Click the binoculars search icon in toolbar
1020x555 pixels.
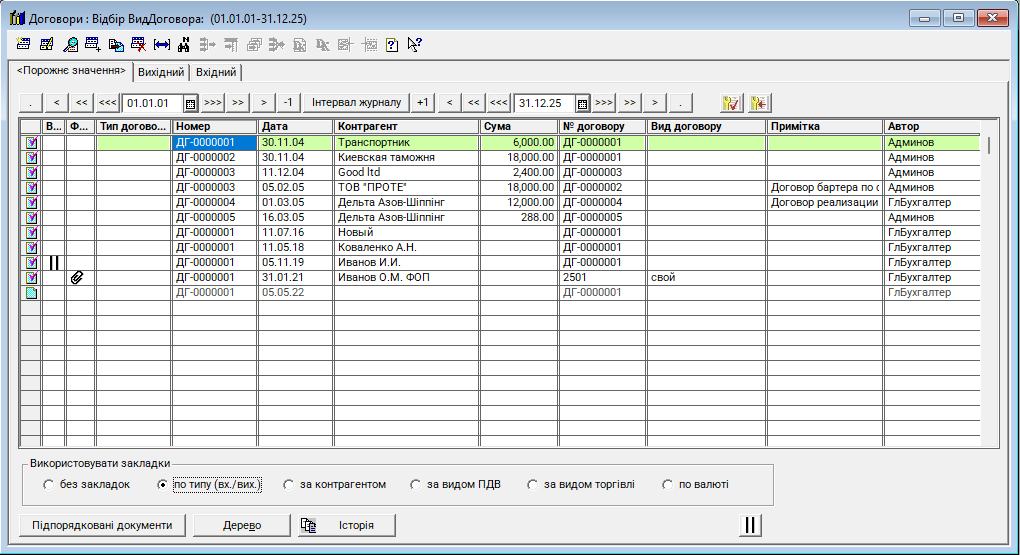pyautogui.click(x=184, y=44)
